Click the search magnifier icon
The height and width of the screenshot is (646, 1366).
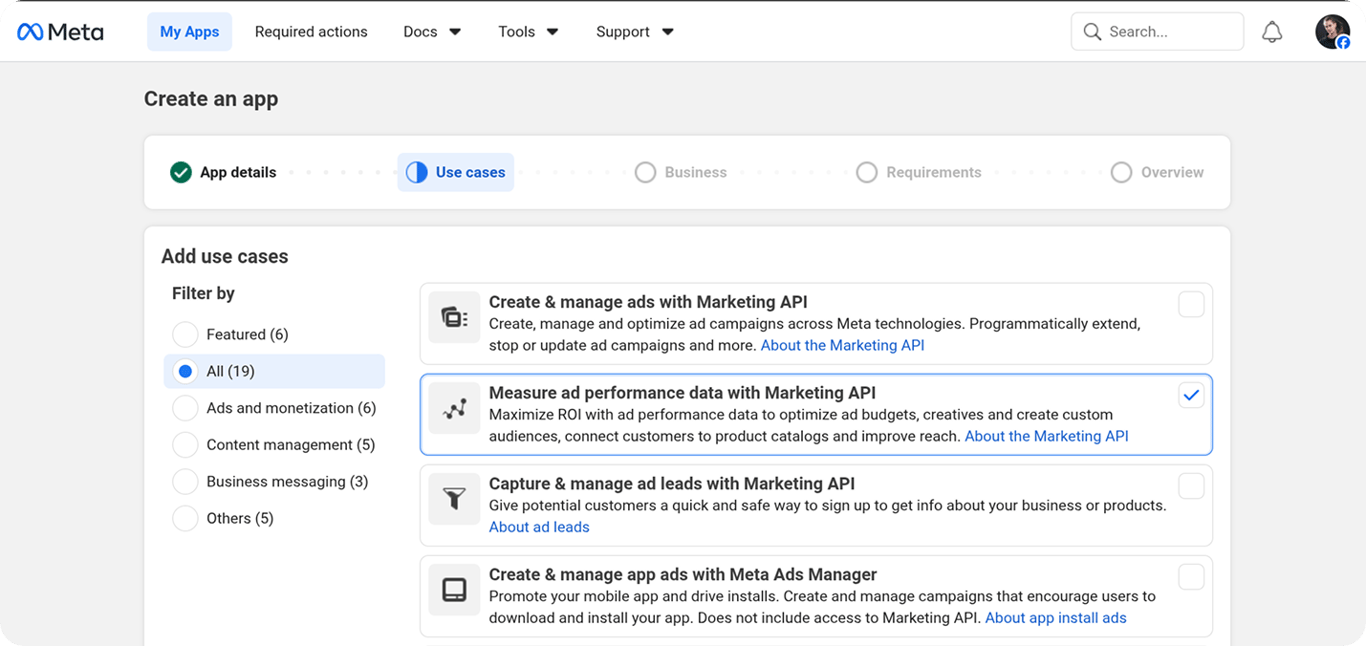click(1093, 32)
